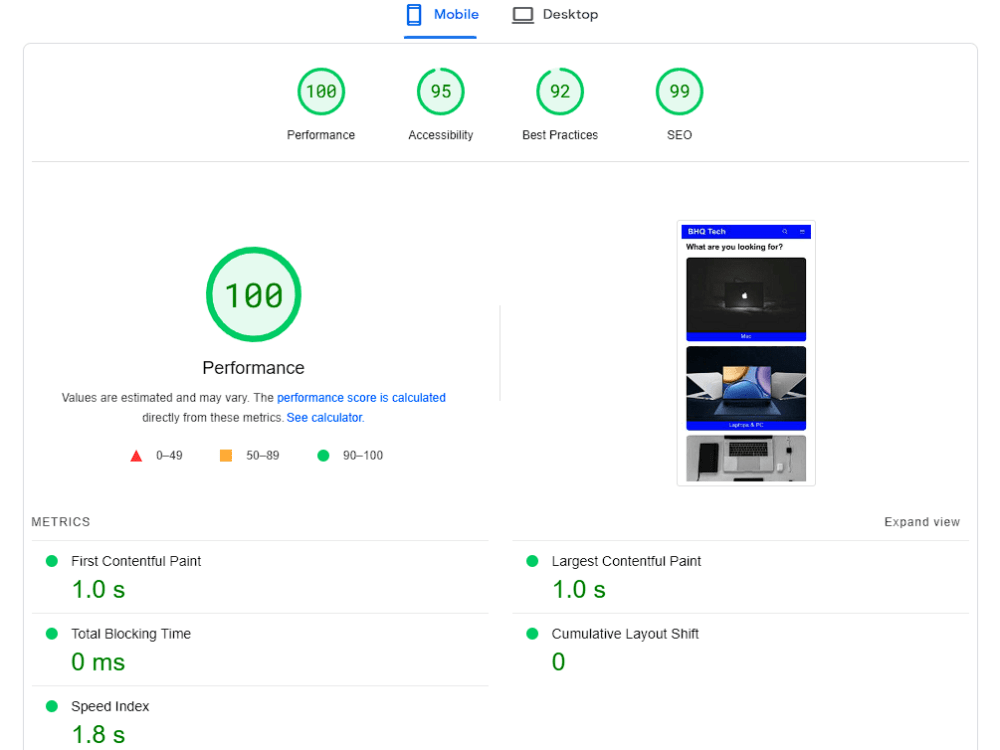This screenshot has width=1000, height=750.
Task: Switch to the Desktop tab
Action: 555,15
